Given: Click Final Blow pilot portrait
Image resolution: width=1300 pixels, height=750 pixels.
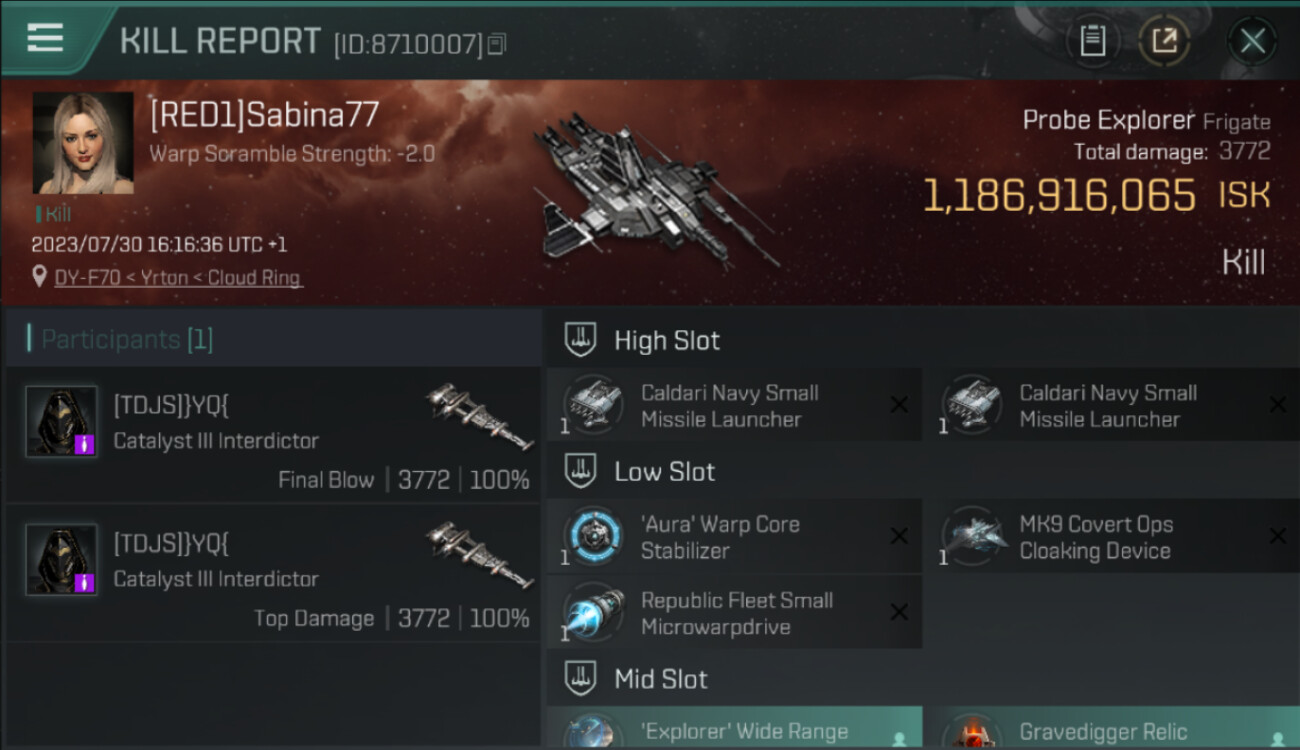Looking at the screenshot, I should [x=61, y=421].
